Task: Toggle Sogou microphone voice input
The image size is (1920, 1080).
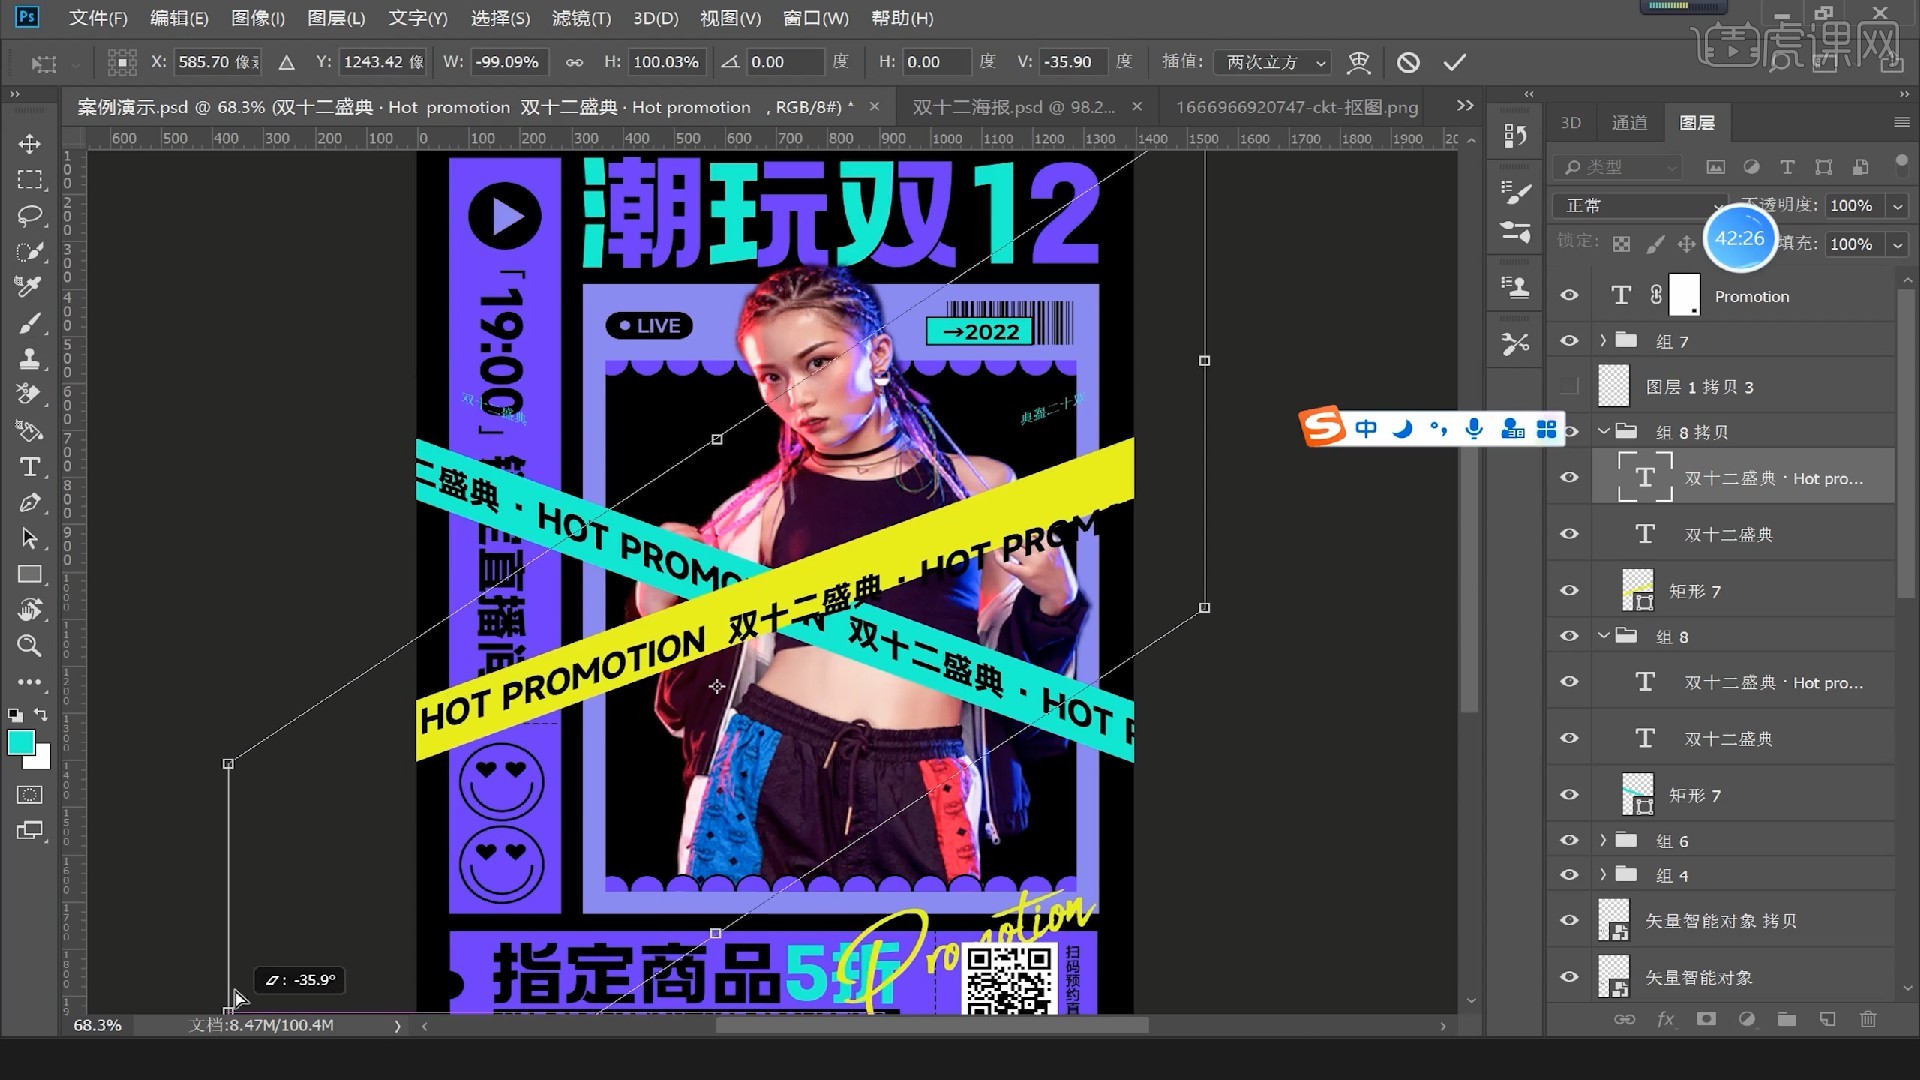Action: point(1474,429)
